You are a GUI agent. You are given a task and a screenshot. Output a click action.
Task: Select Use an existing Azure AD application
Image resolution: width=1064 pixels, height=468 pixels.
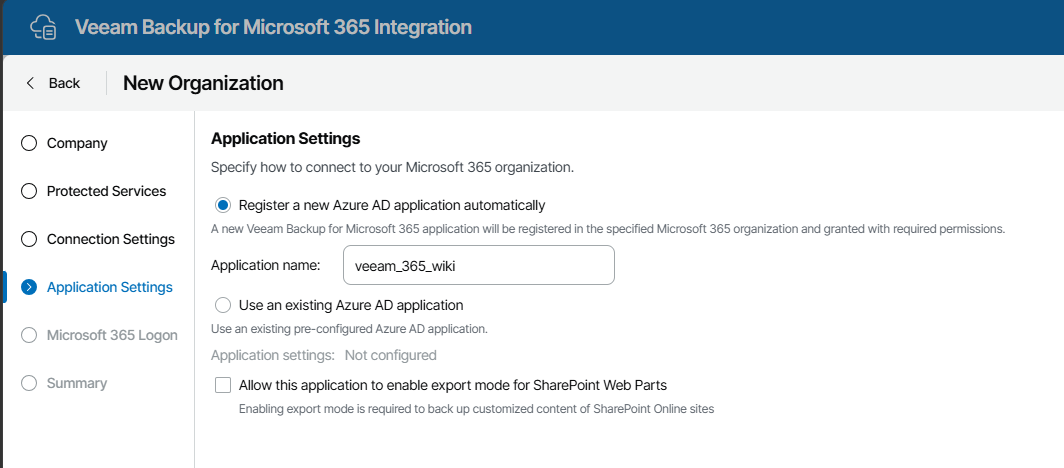[x=223, y=305]
